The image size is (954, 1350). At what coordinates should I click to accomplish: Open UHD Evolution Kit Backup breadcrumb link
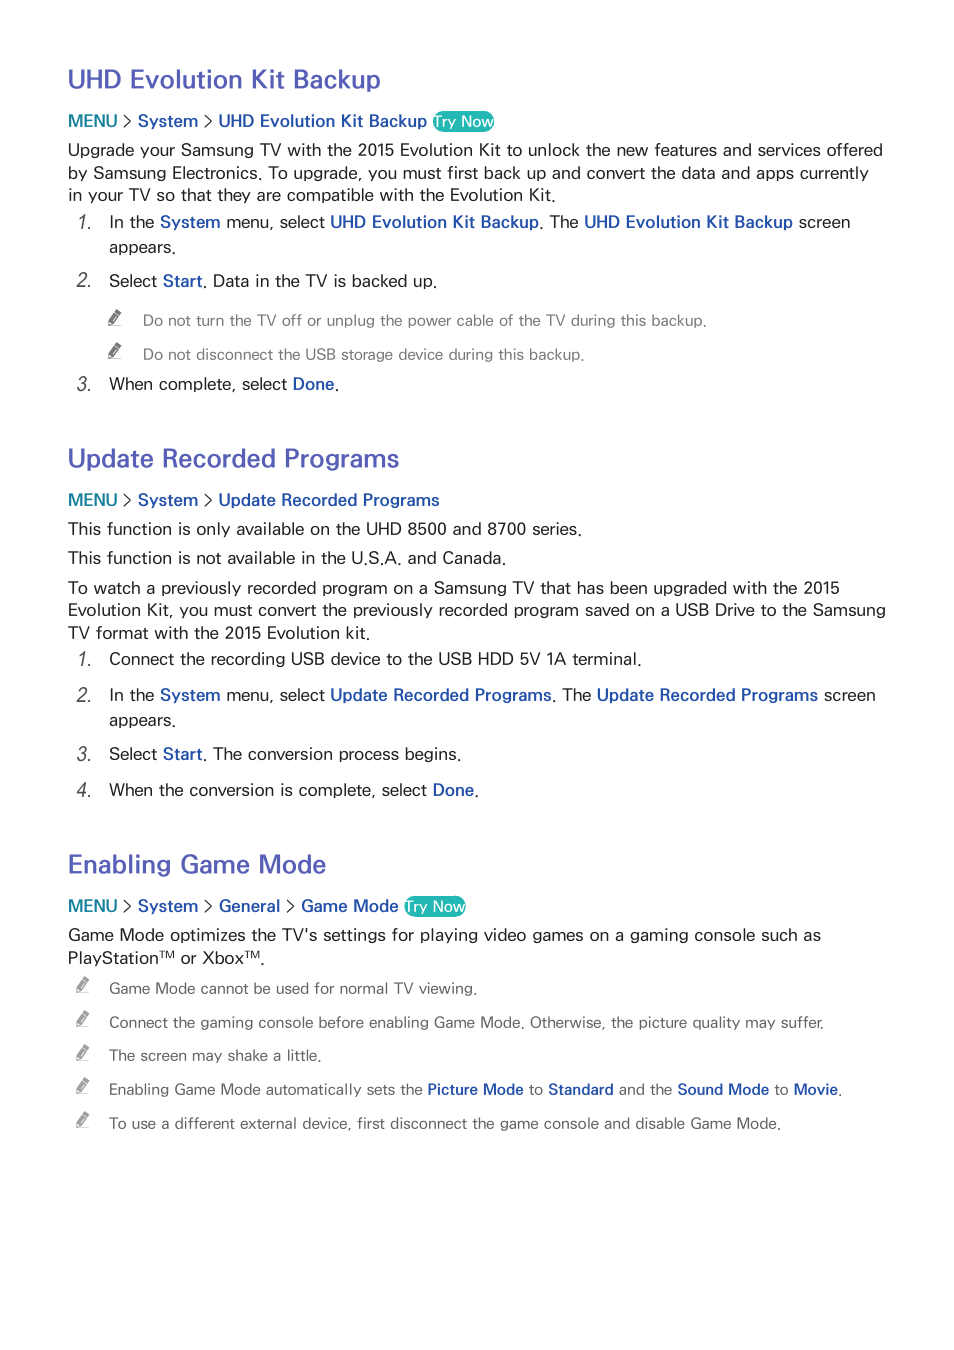click(x=323, y=121)
